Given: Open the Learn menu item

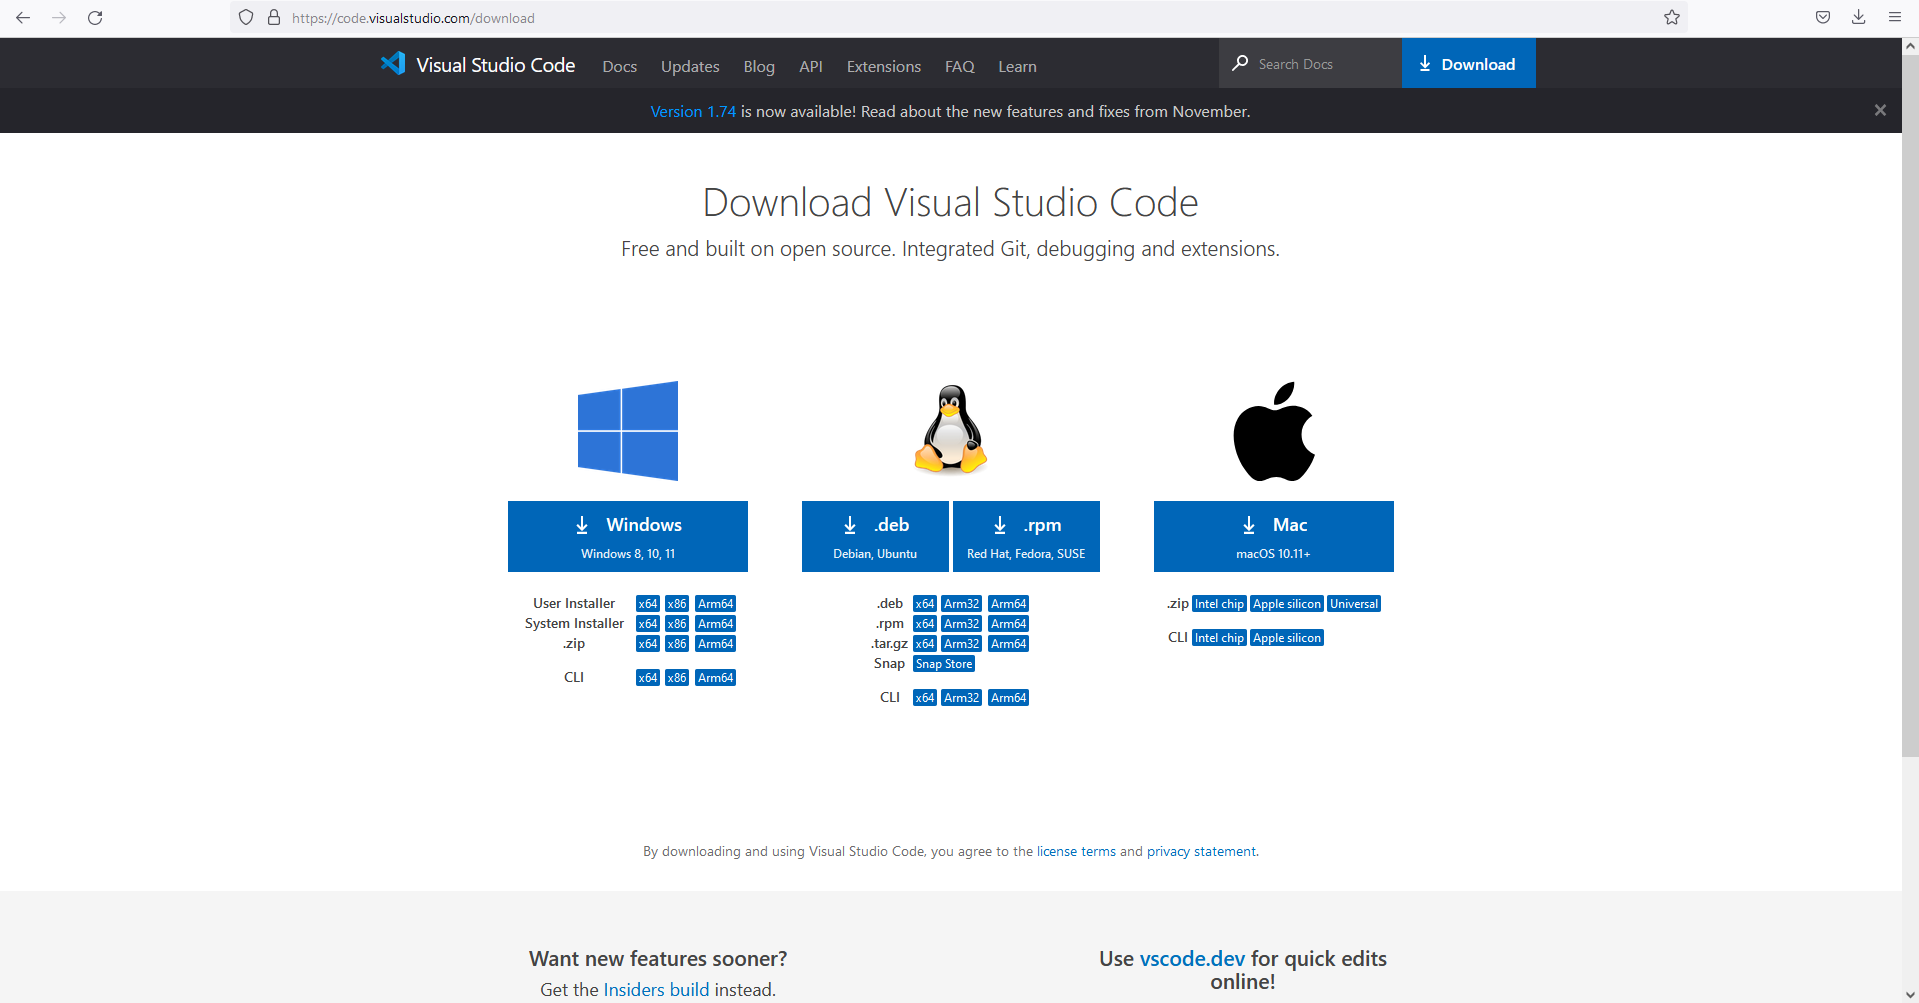Looking at the screenshot, I should point(1017,66).
